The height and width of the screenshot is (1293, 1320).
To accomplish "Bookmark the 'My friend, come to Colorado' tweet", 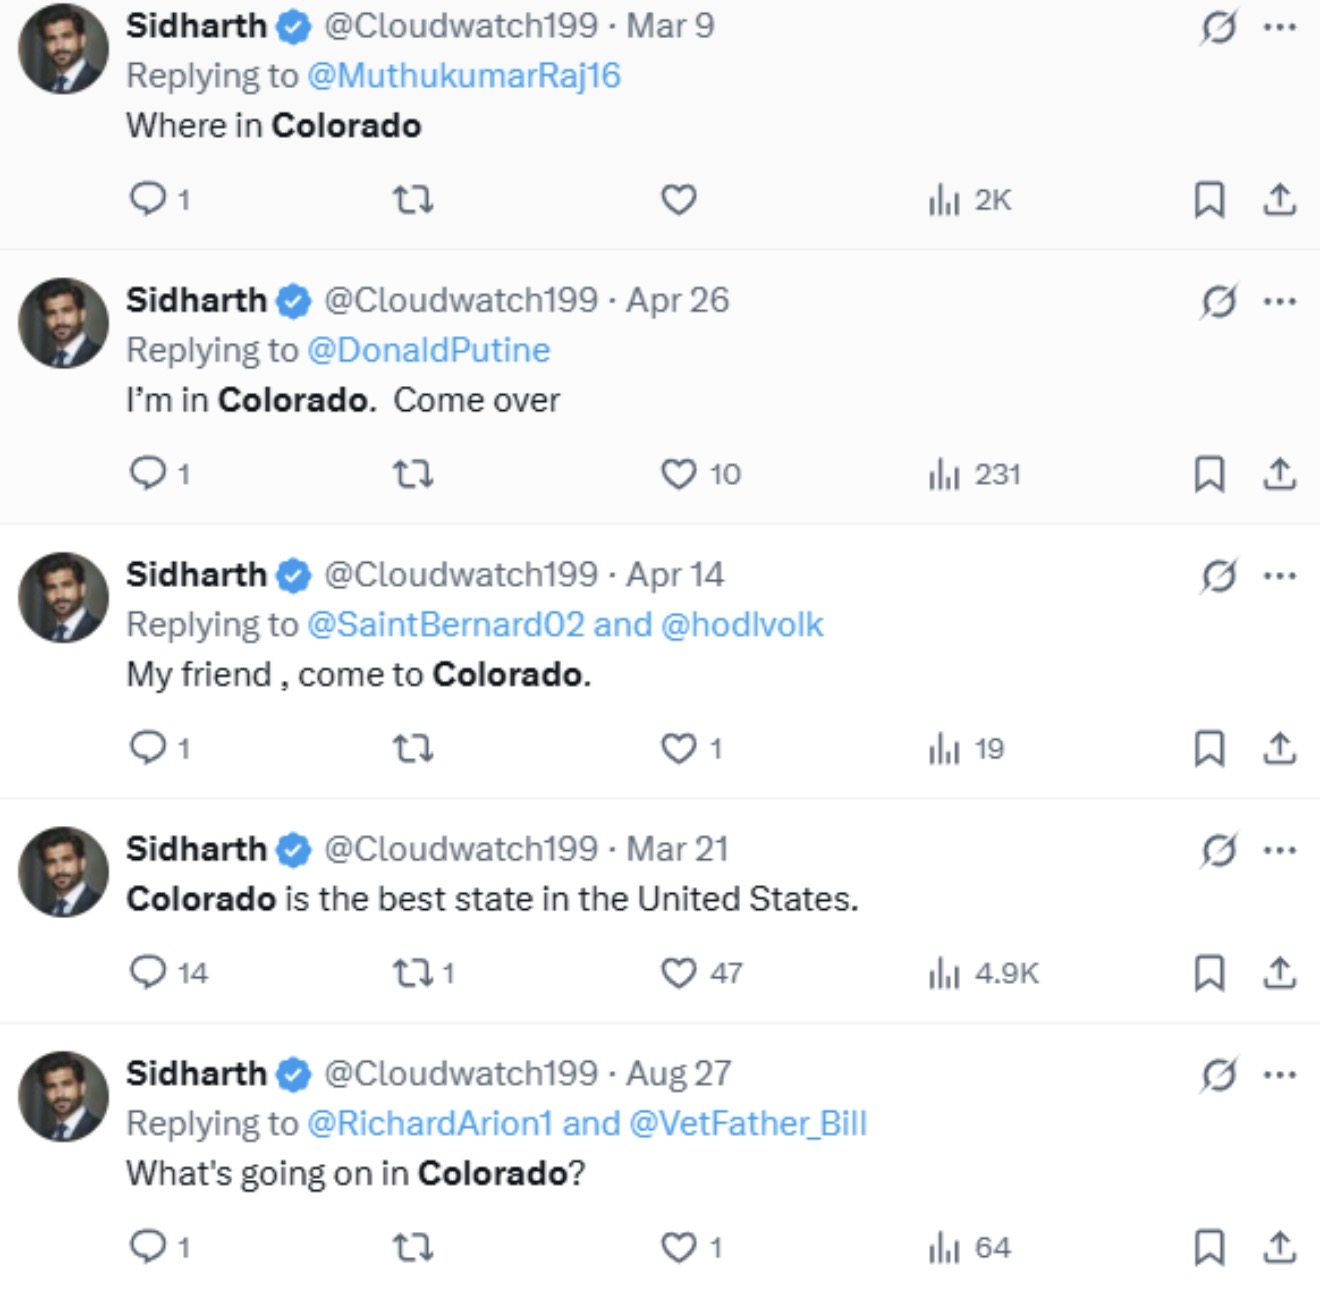I will point(1209,748).
